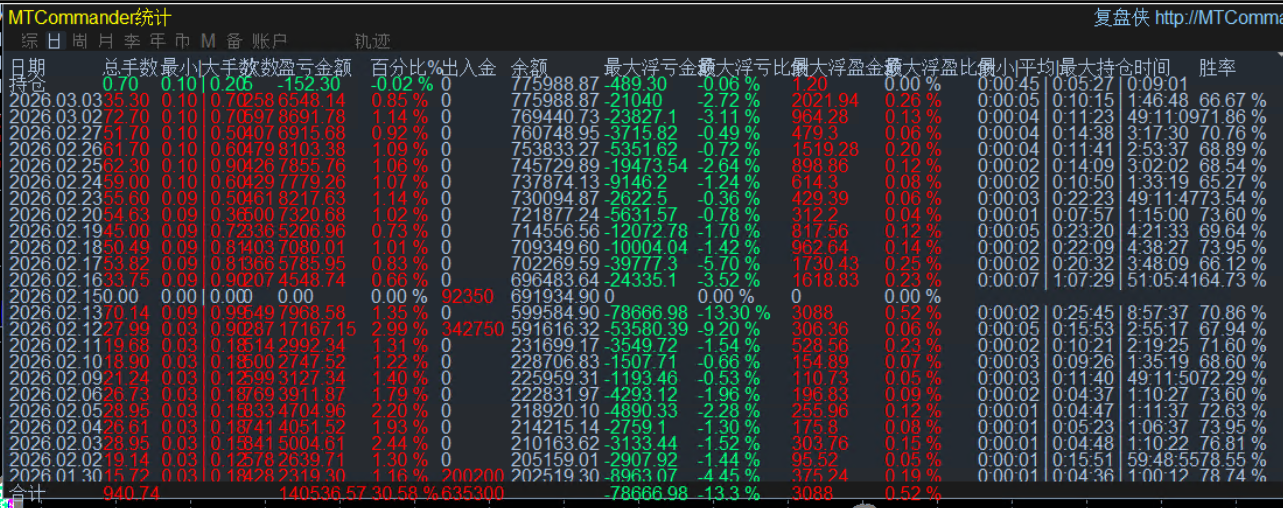The height and width of the screenshot is (508, 1283).
Task: Click the 92350 deposit value
Action: pos(468,296)
